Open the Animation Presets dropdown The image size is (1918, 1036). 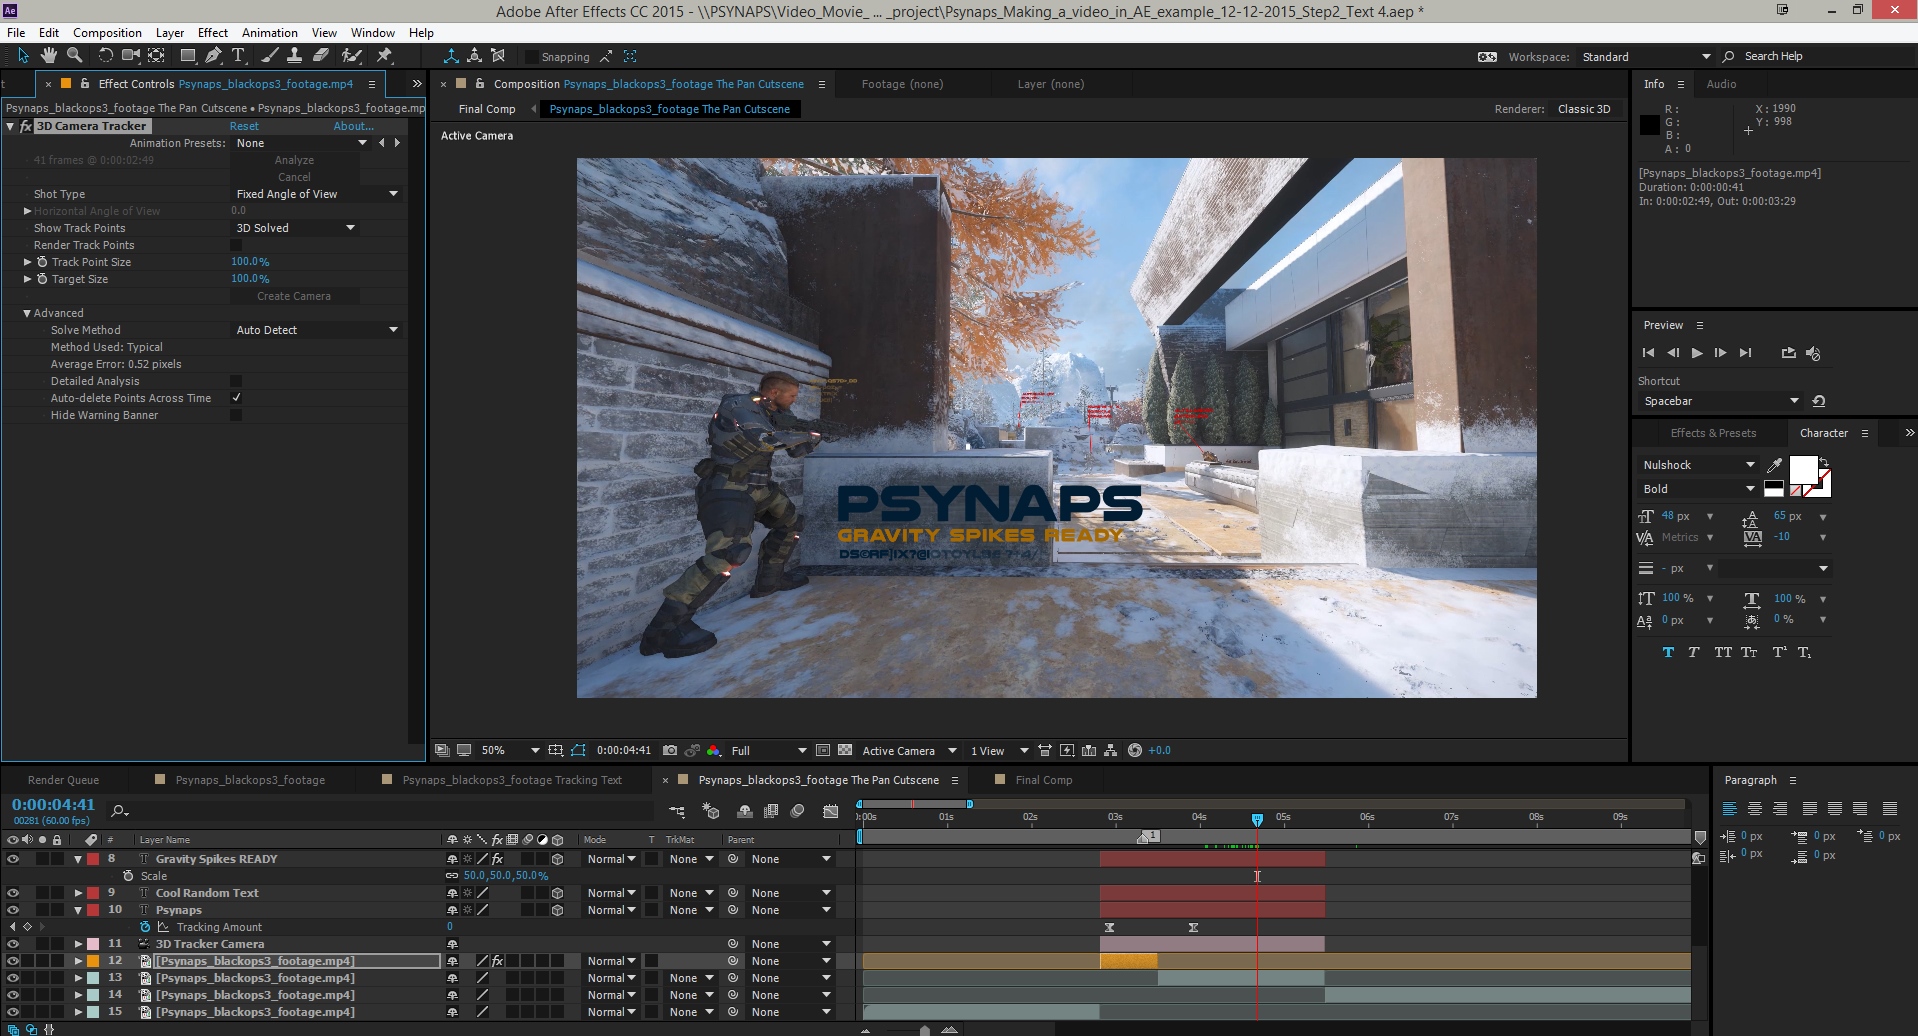pos(301,143)
